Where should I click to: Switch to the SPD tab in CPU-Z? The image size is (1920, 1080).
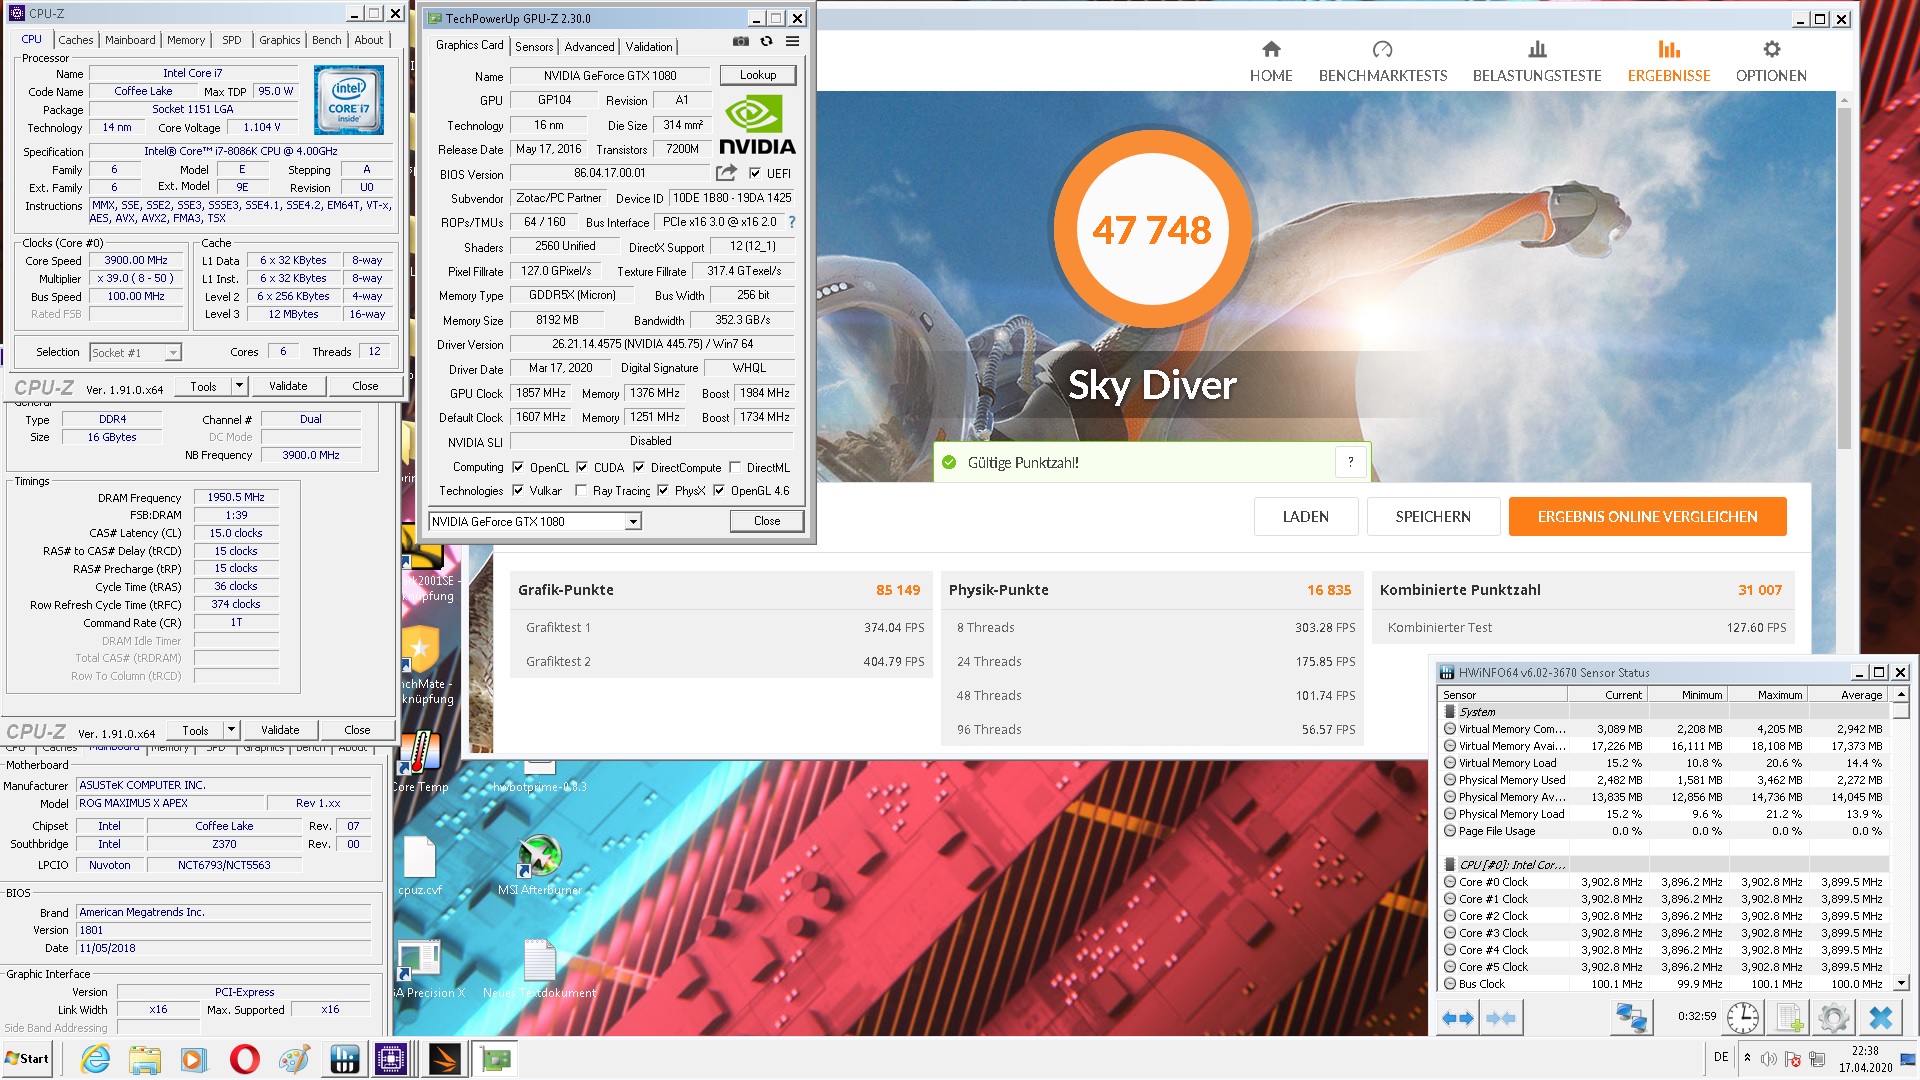232,40
